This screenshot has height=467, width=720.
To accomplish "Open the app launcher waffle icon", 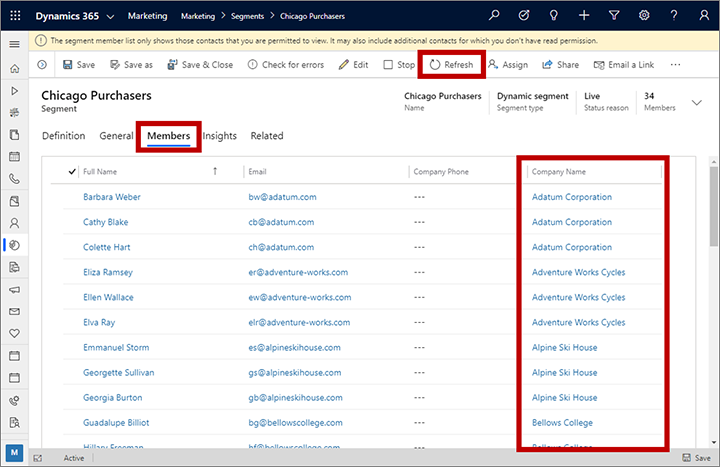I will point(15,16).
